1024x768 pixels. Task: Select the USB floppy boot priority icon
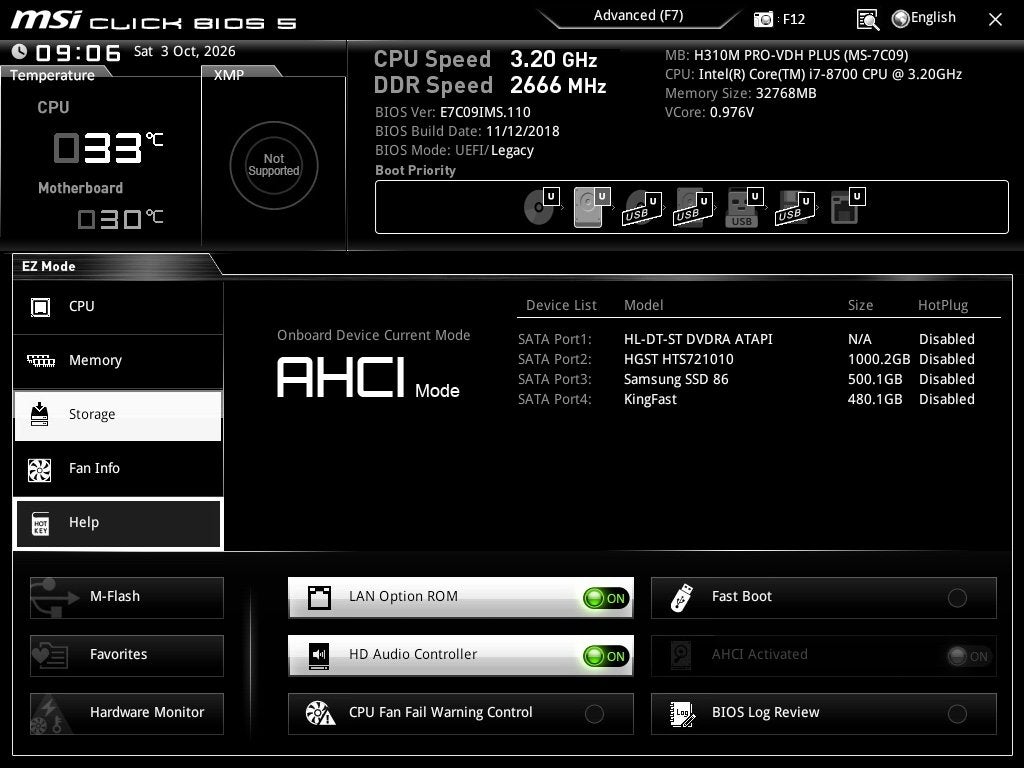tap(795, 208)
